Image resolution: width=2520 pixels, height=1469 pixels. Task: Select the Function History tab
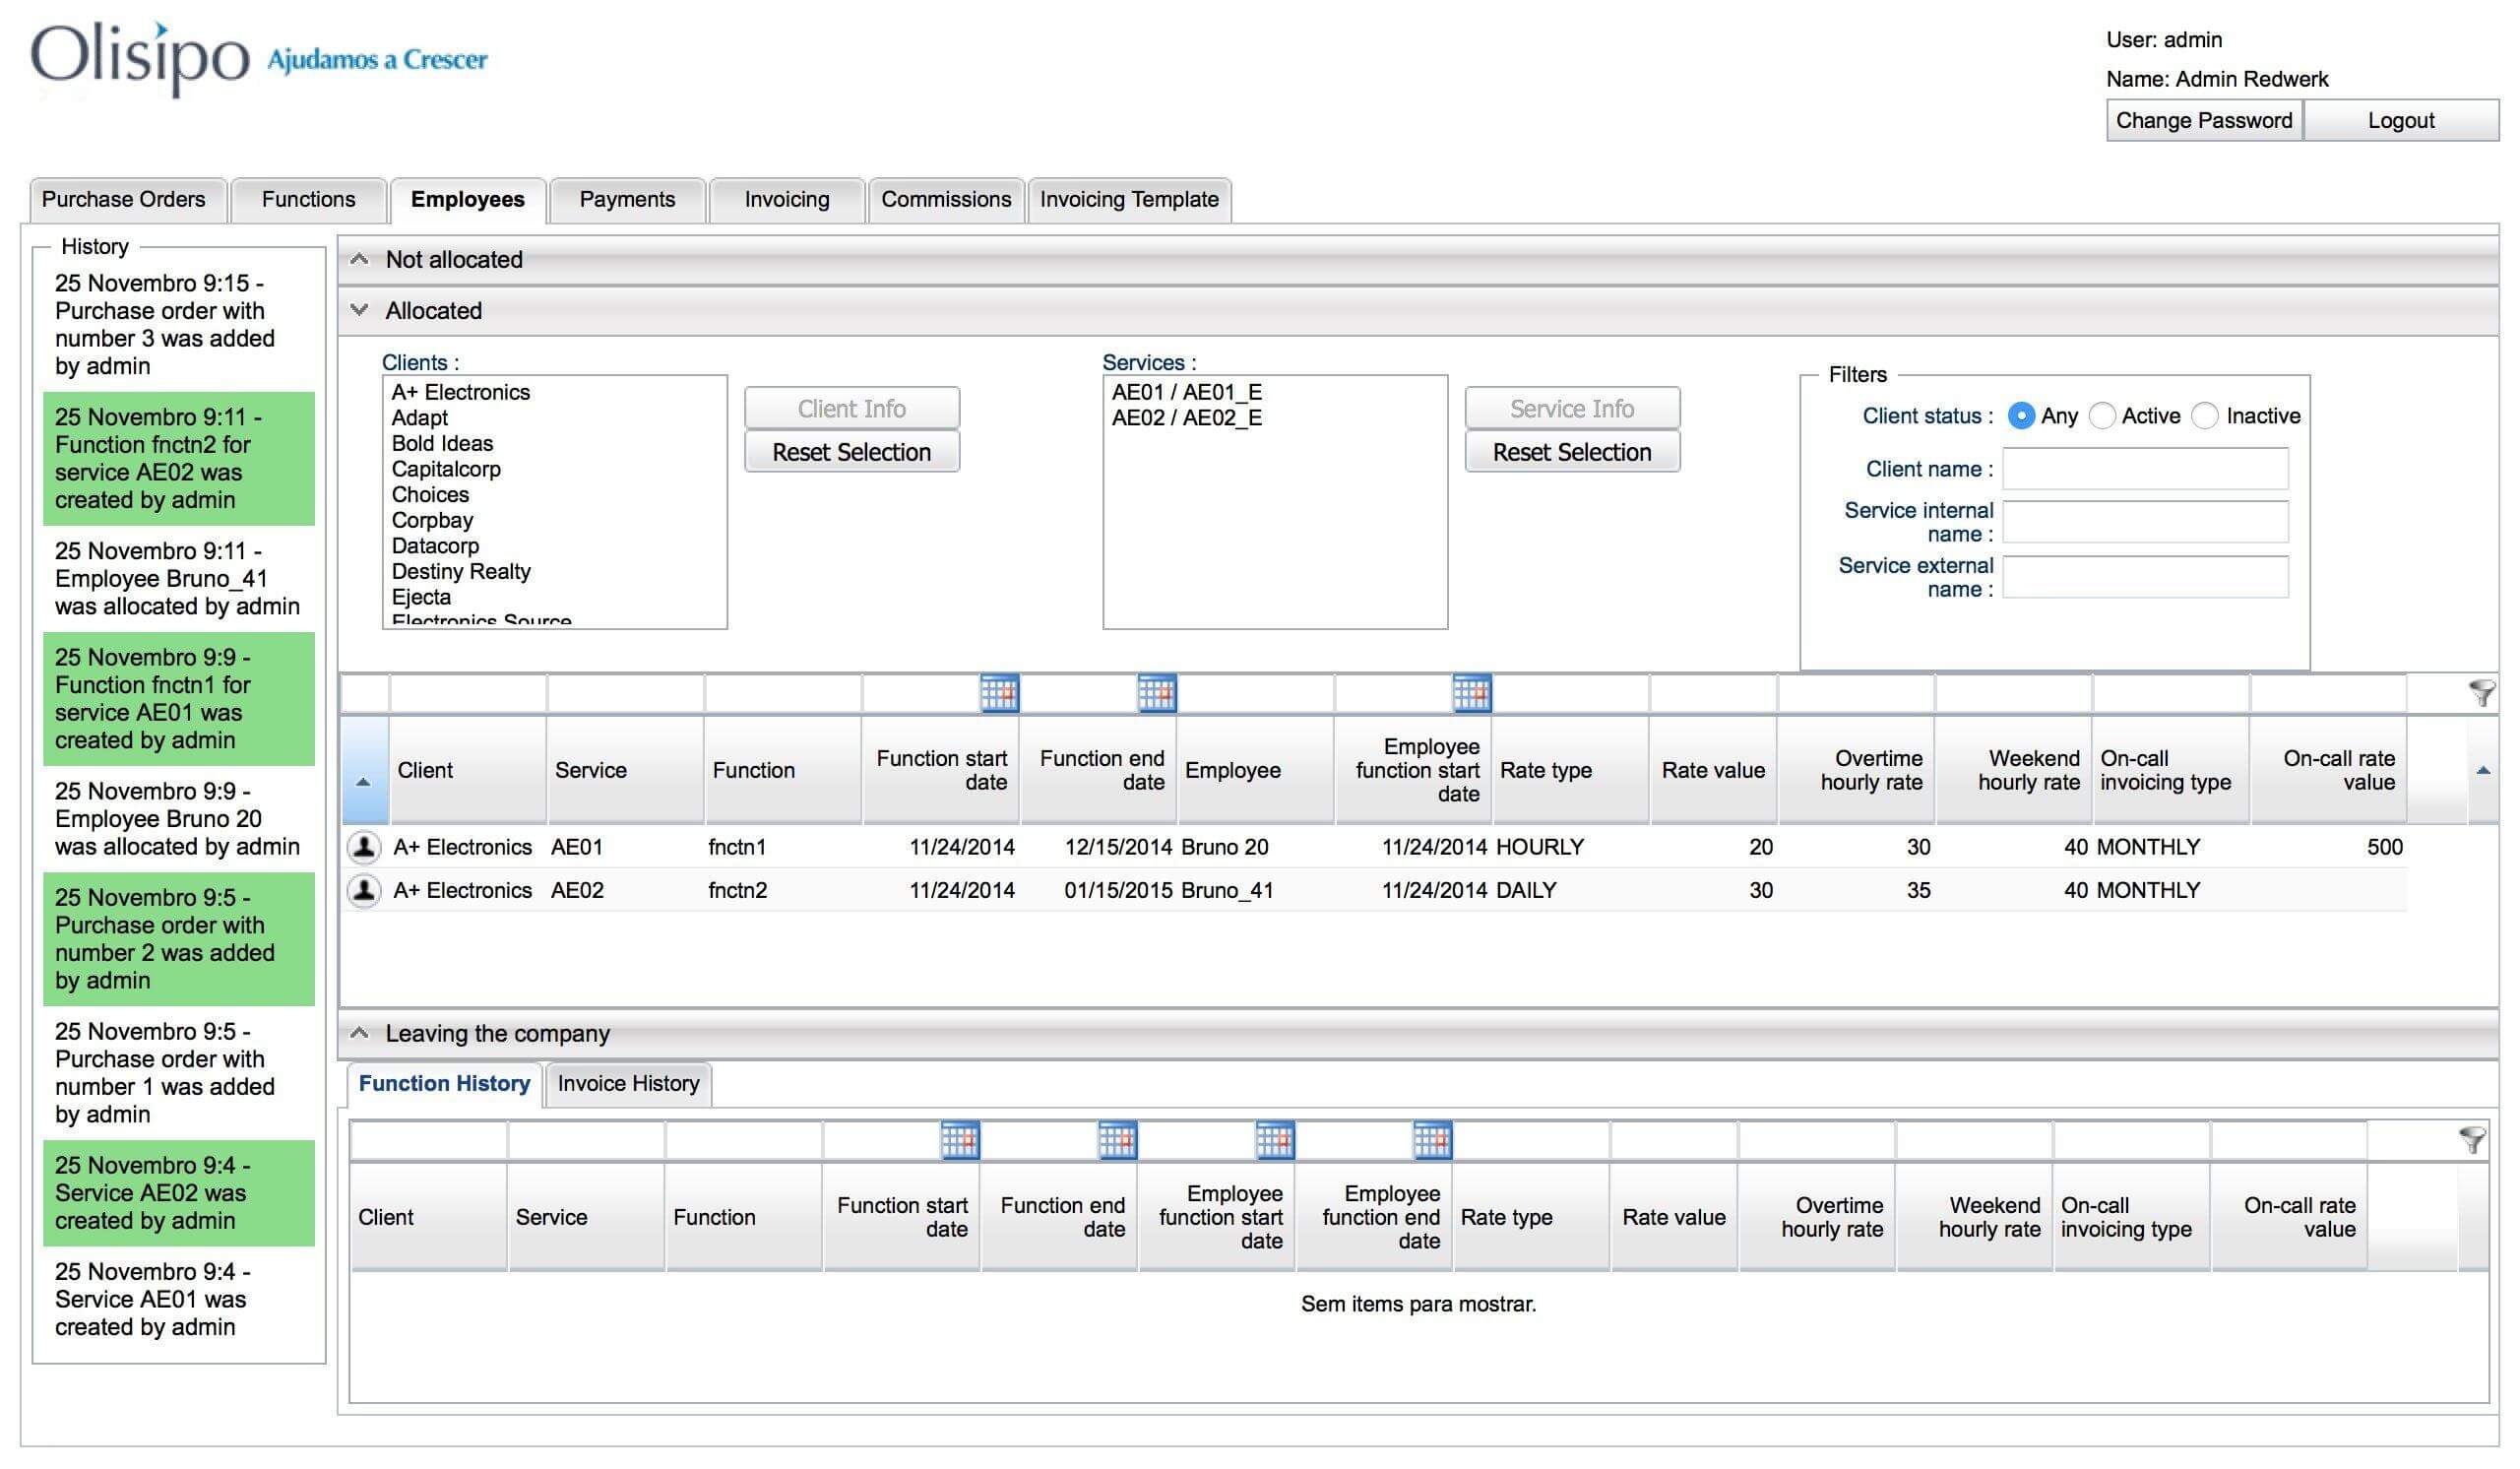point(444,1084)
